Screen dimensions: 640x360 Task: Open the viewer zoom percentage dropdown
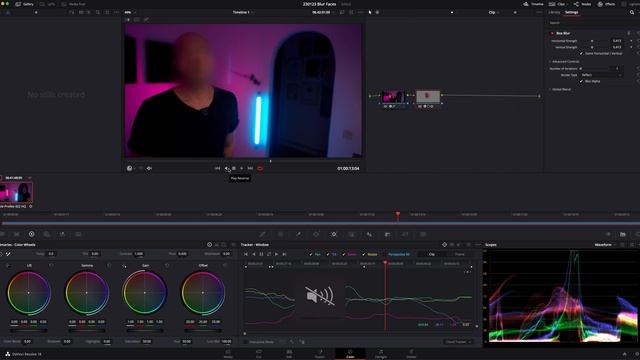(x=130, y=13)
